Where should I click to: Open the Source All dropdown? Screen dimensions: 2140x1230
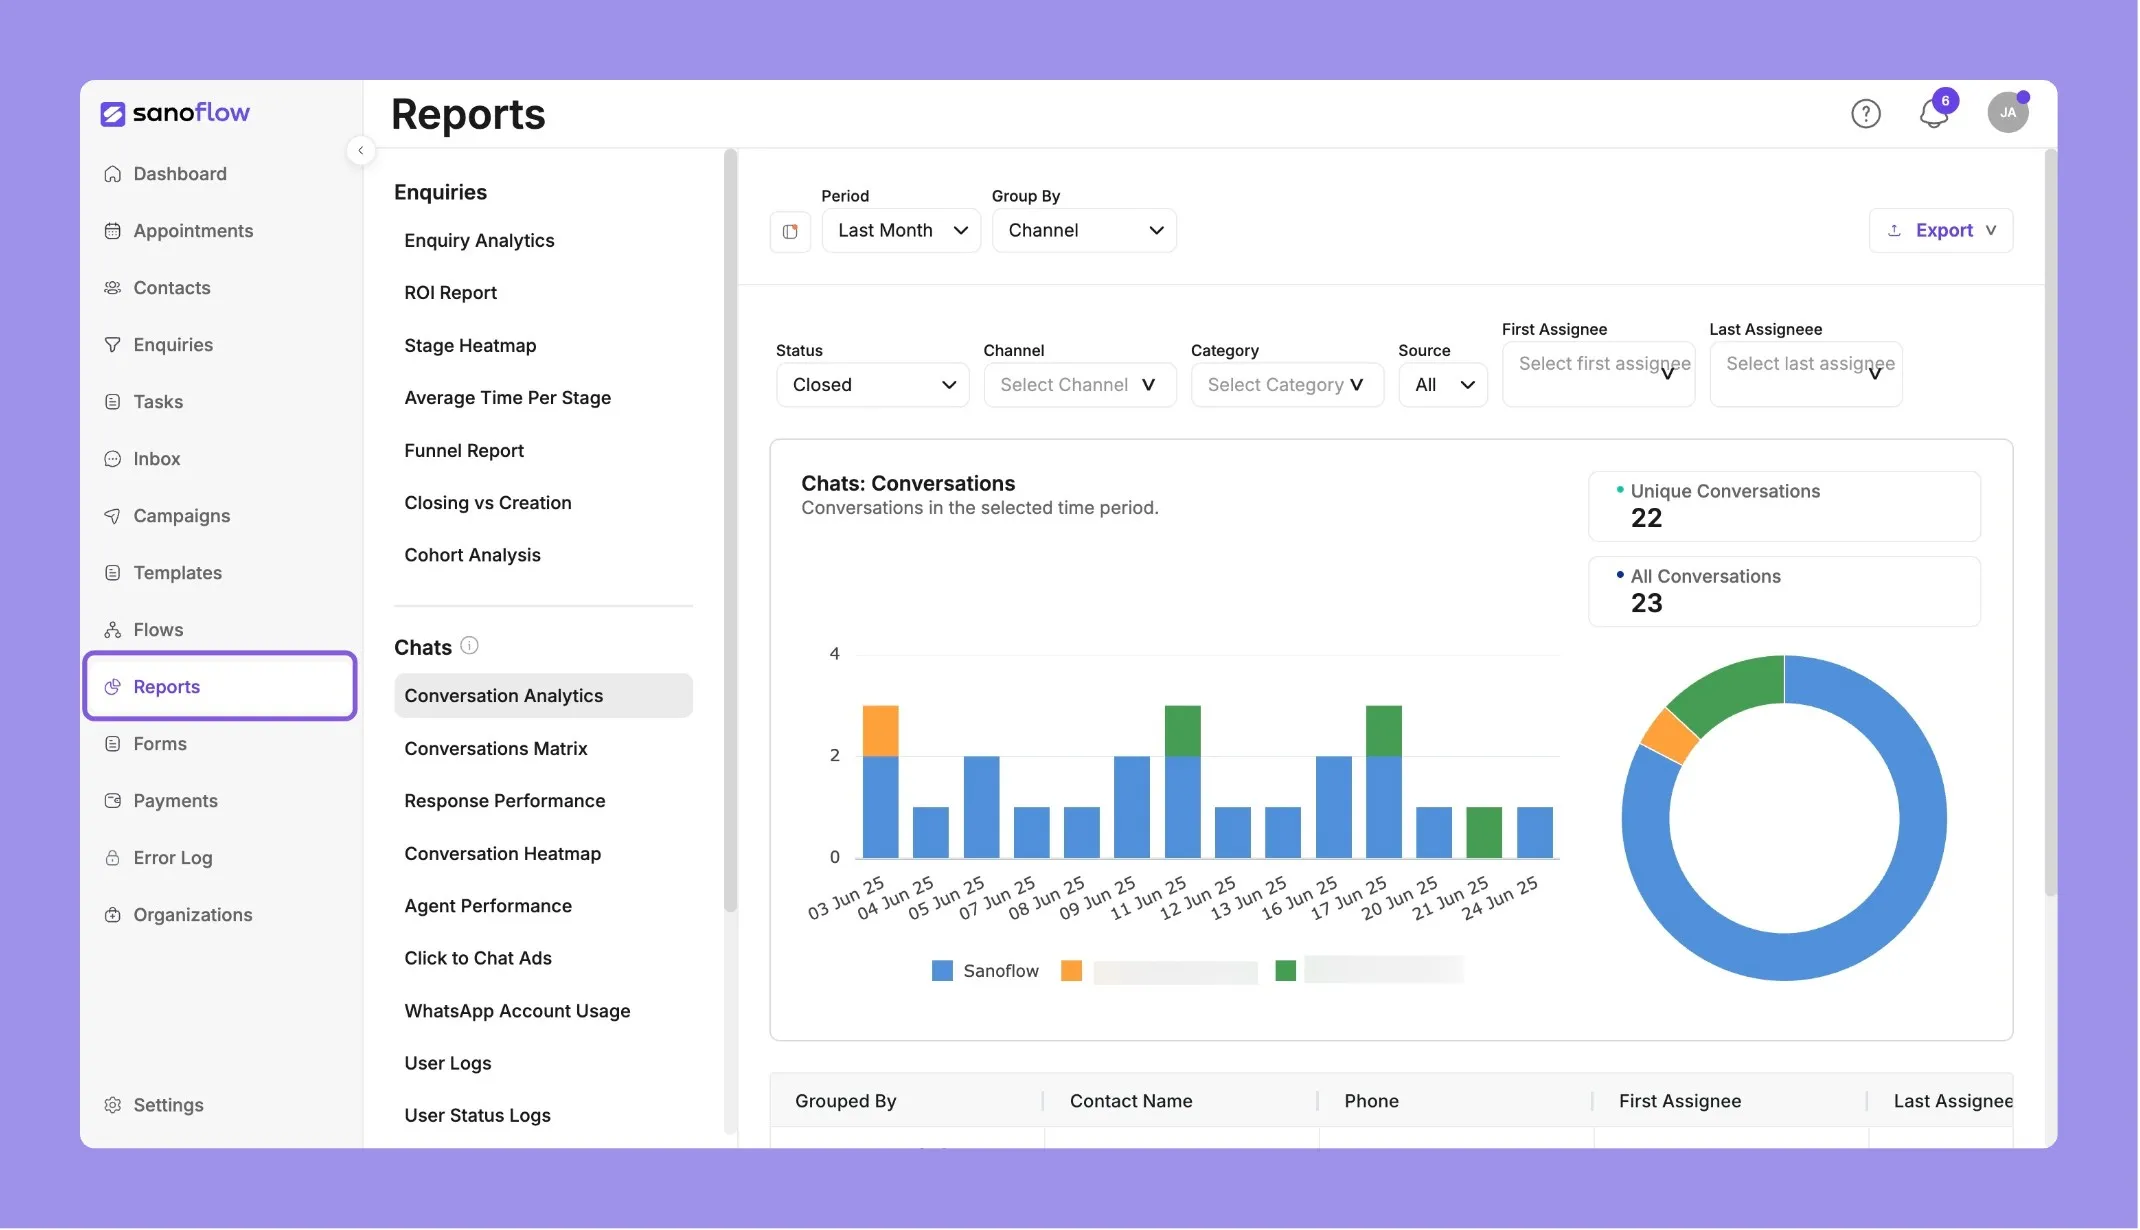coord(1443,385)
